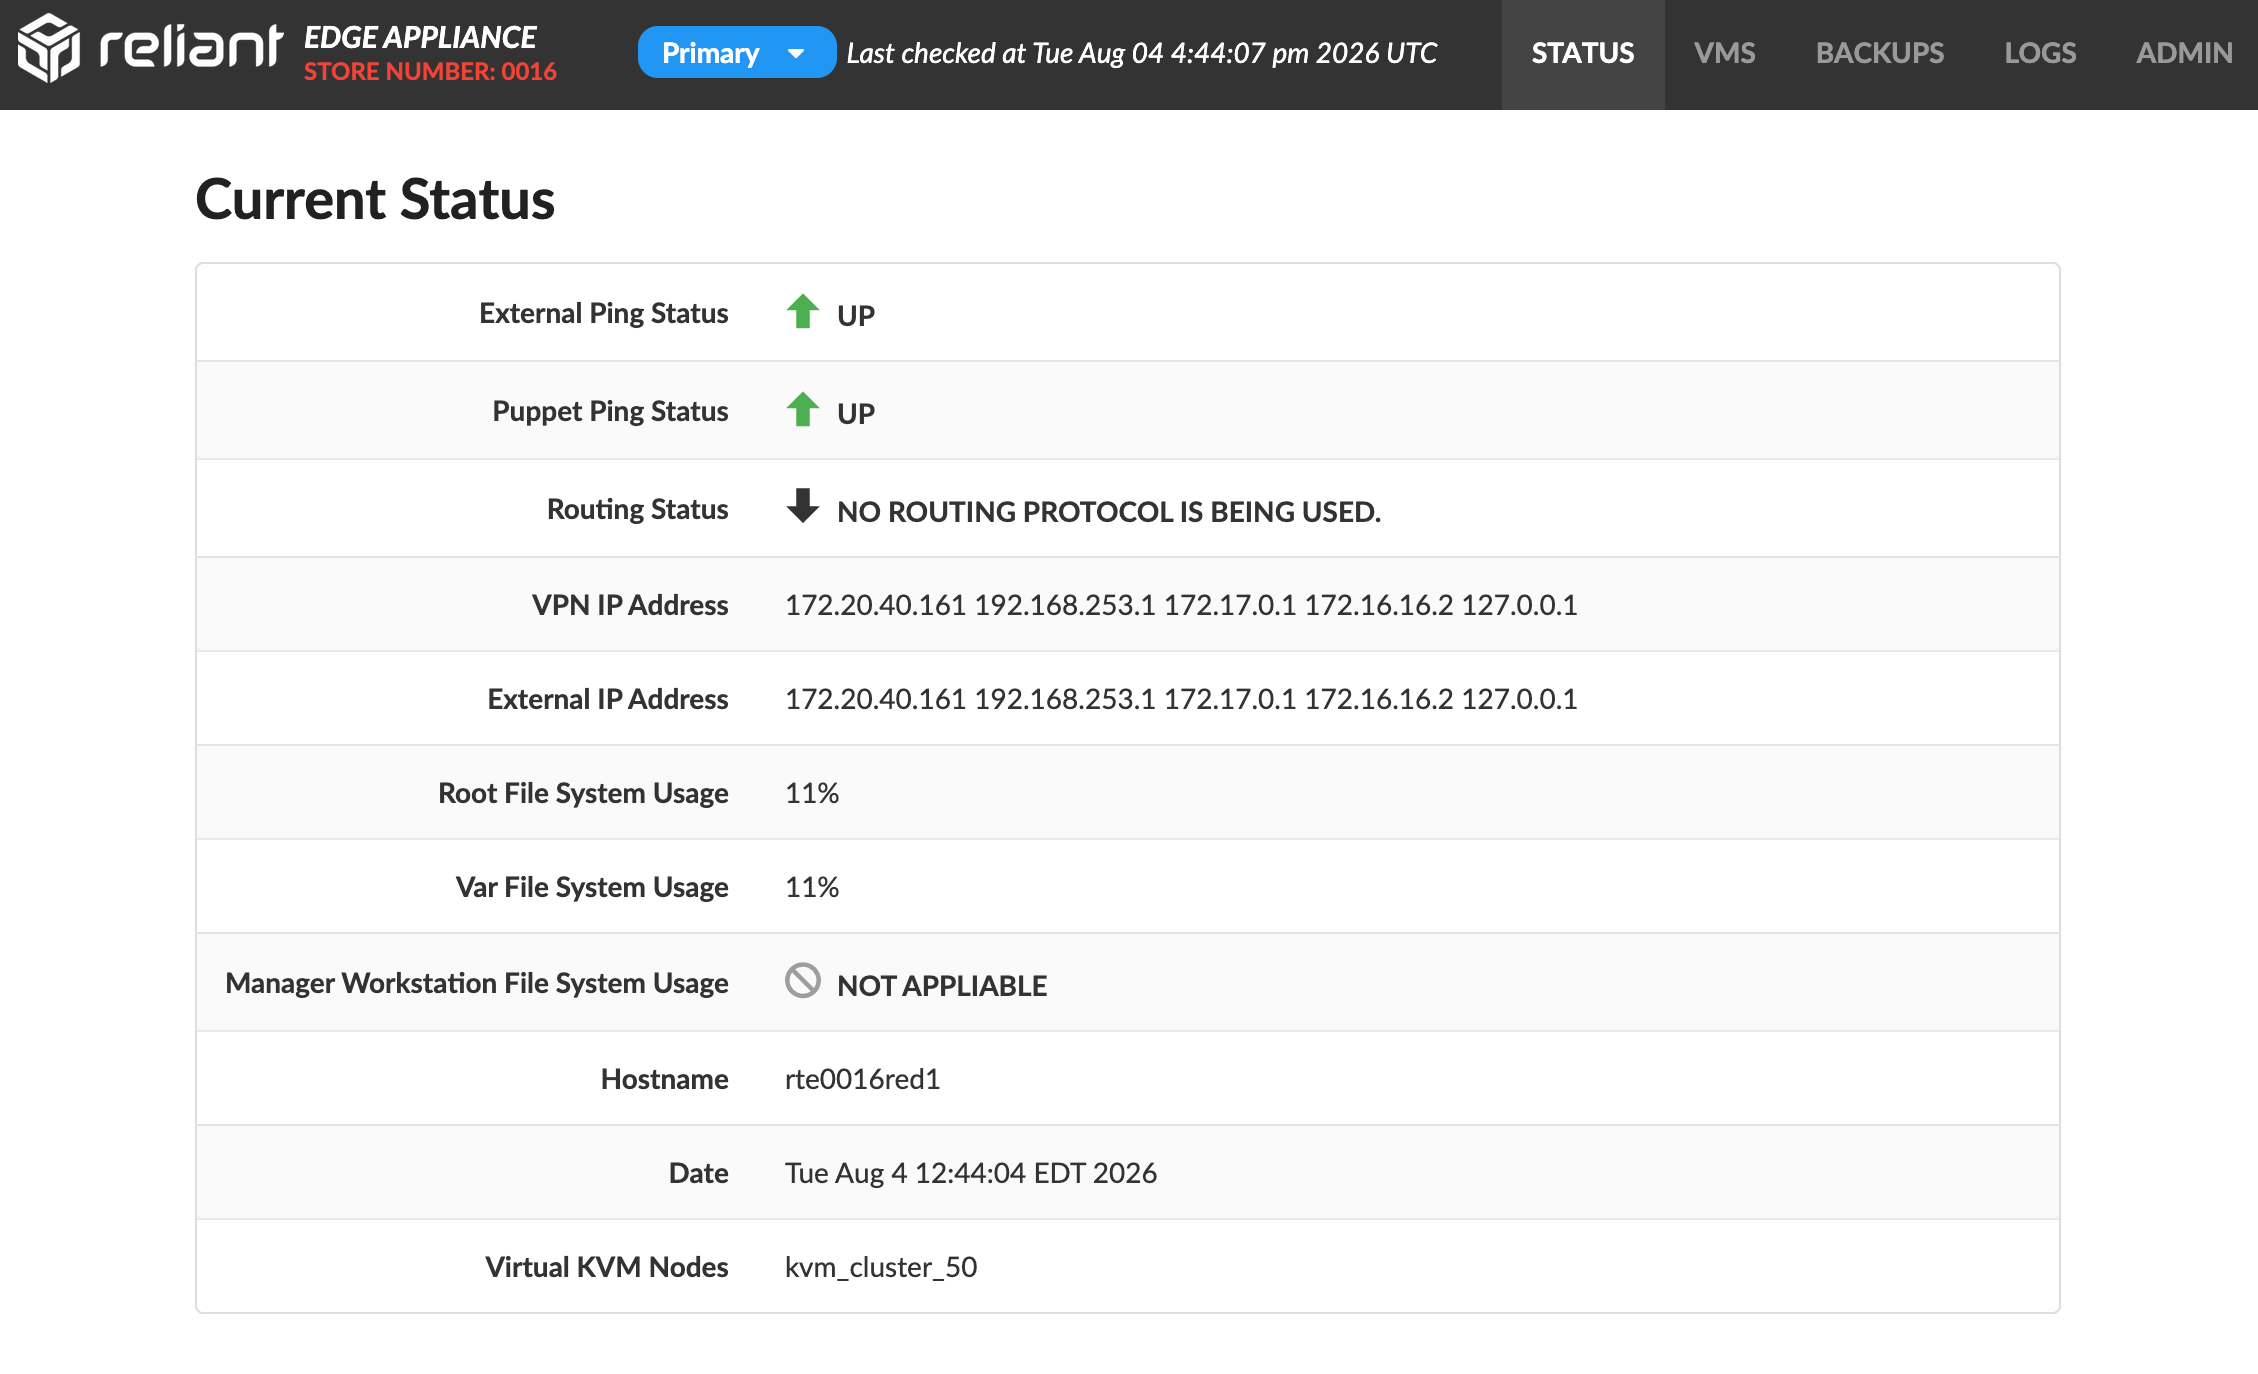The height and width of the screenshot is (1374, 2258).
Task: Click the Var File System Usage label
Action: (x=592, y=888)
